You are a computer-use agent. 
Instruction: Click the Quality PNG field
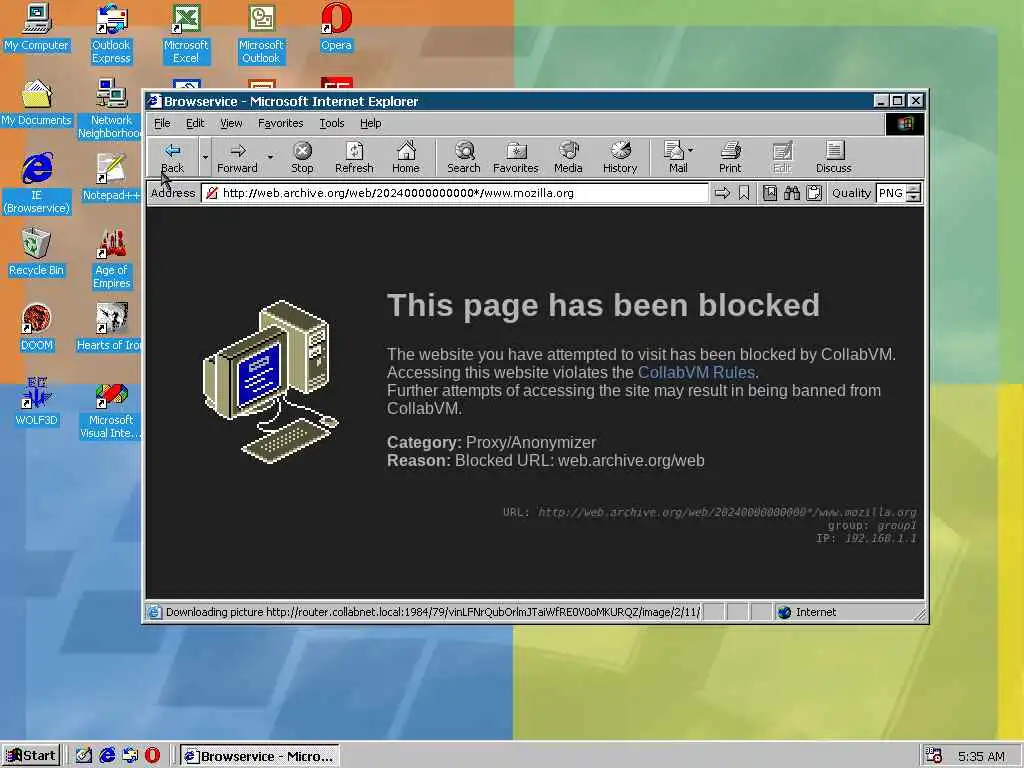tap(891, 193)
